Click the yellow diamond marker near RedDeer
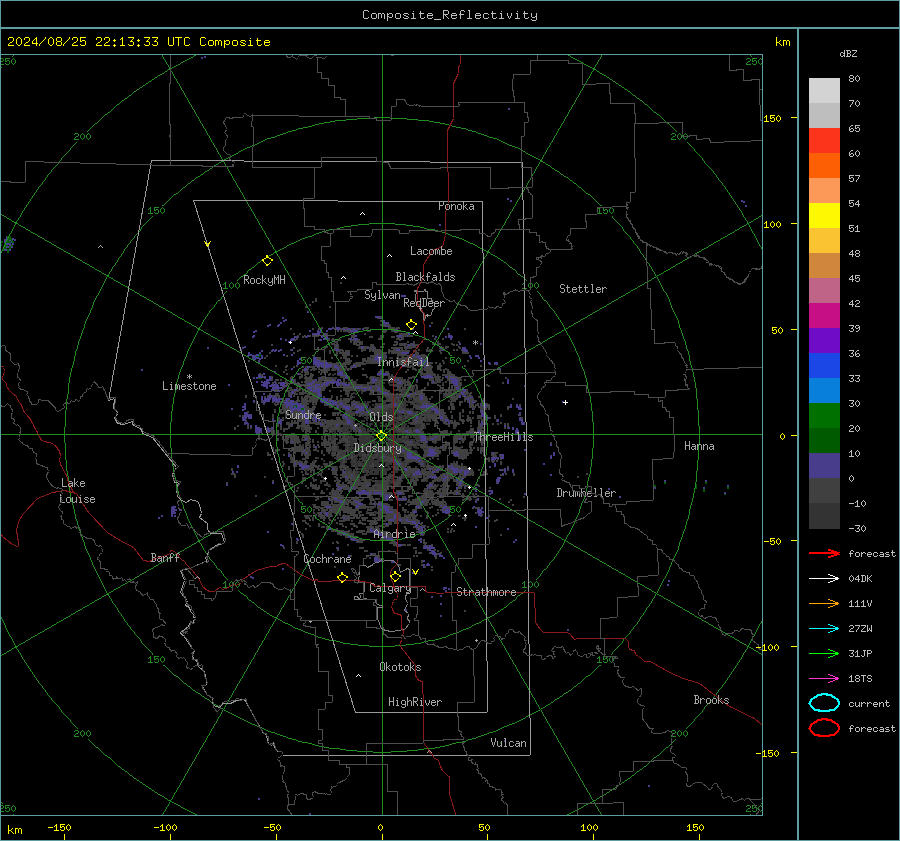Screen dimensions: 900x841 point(411,325)
